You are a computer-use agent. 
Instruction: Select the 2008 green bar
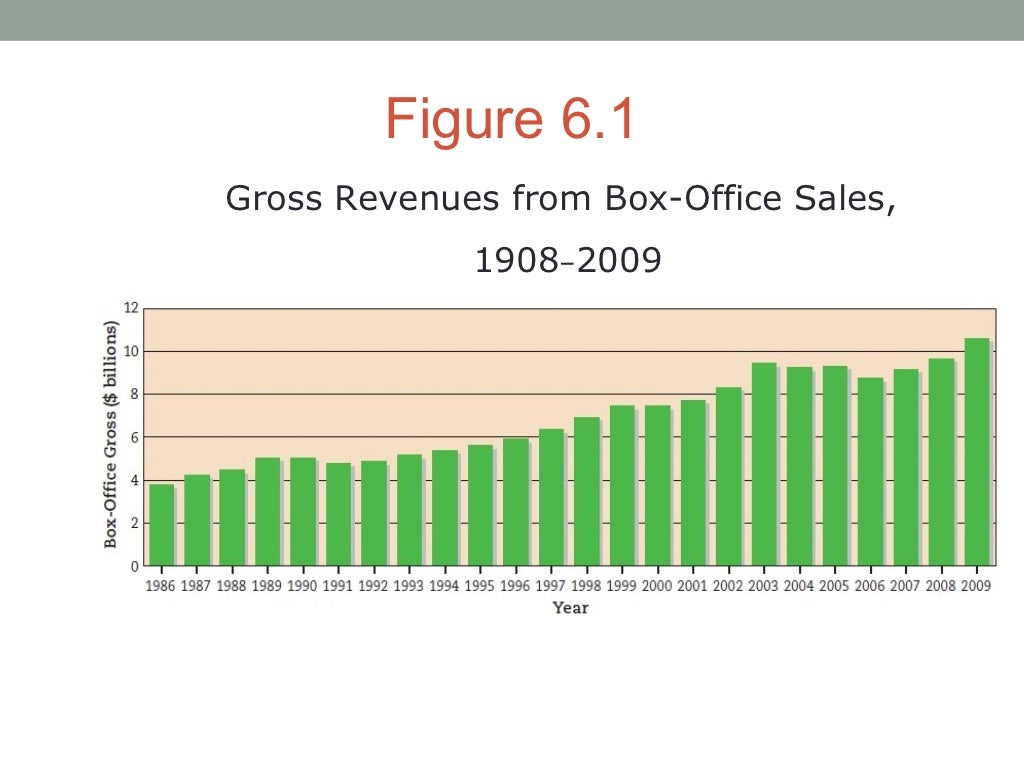point(941,462)
